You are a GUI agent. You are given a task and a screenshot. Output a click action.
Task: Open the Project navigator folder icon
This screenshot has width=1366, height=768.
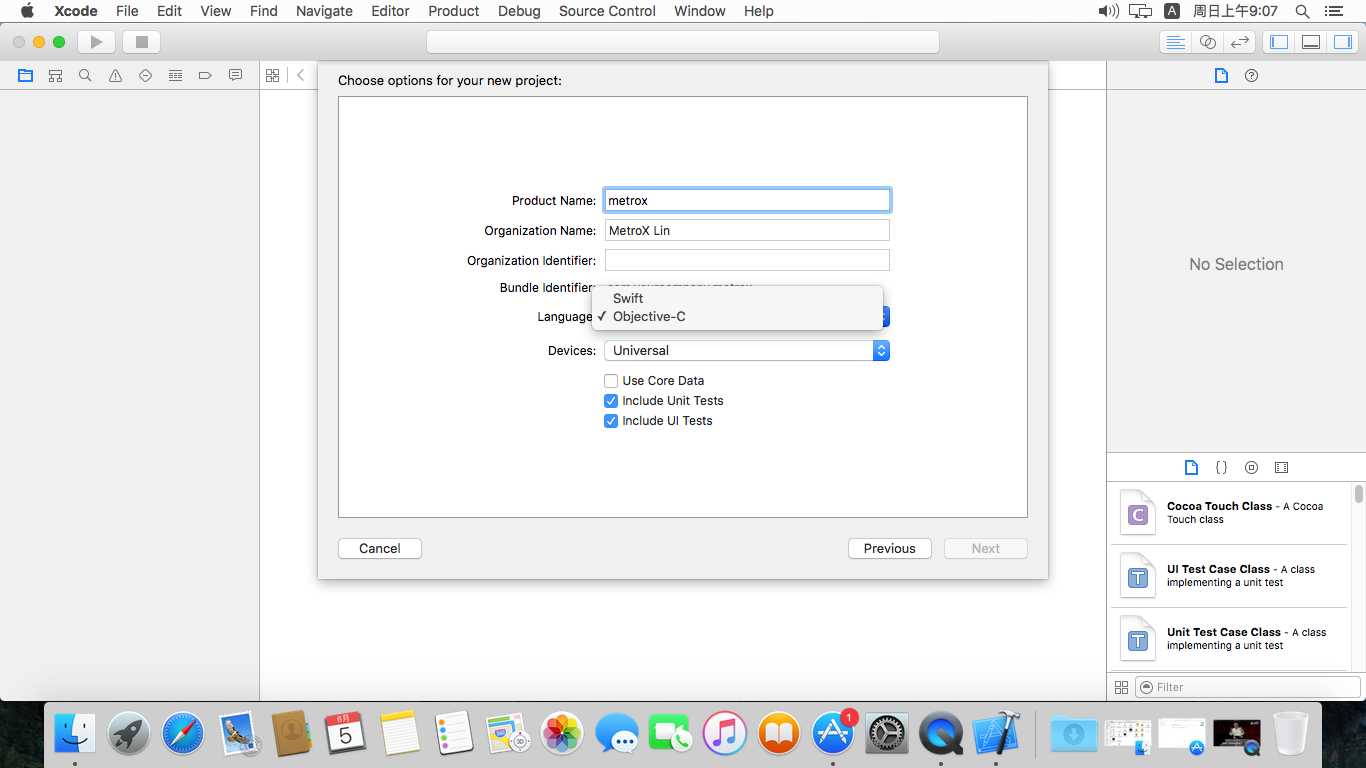[x=25, y=75]
